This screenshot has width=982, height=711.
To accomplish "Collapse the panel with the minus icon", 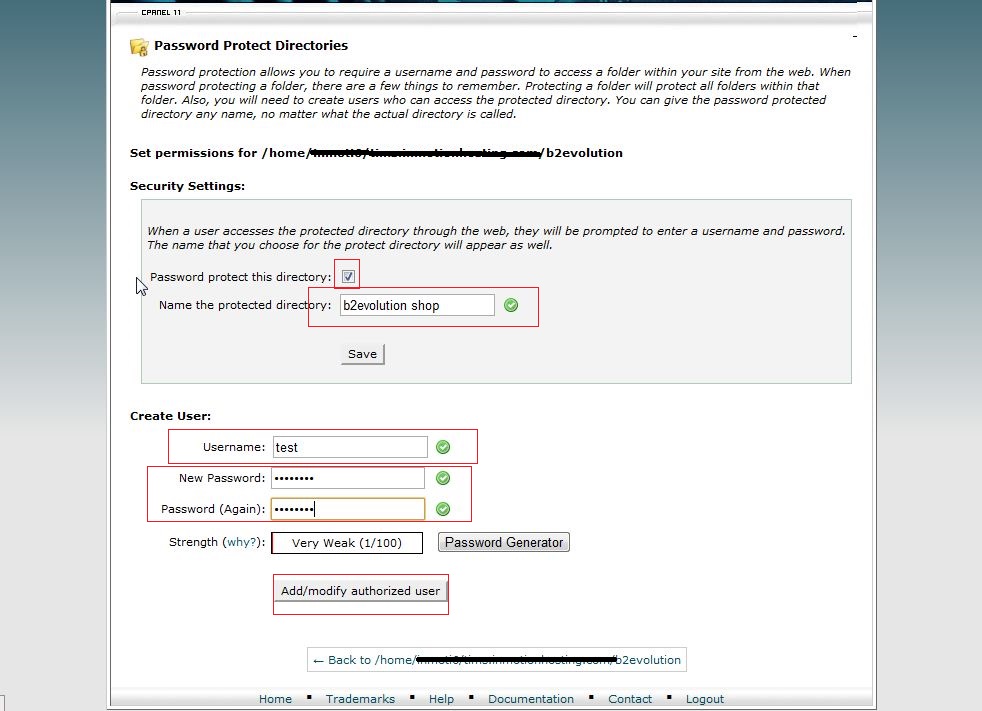I will [855, 36].
